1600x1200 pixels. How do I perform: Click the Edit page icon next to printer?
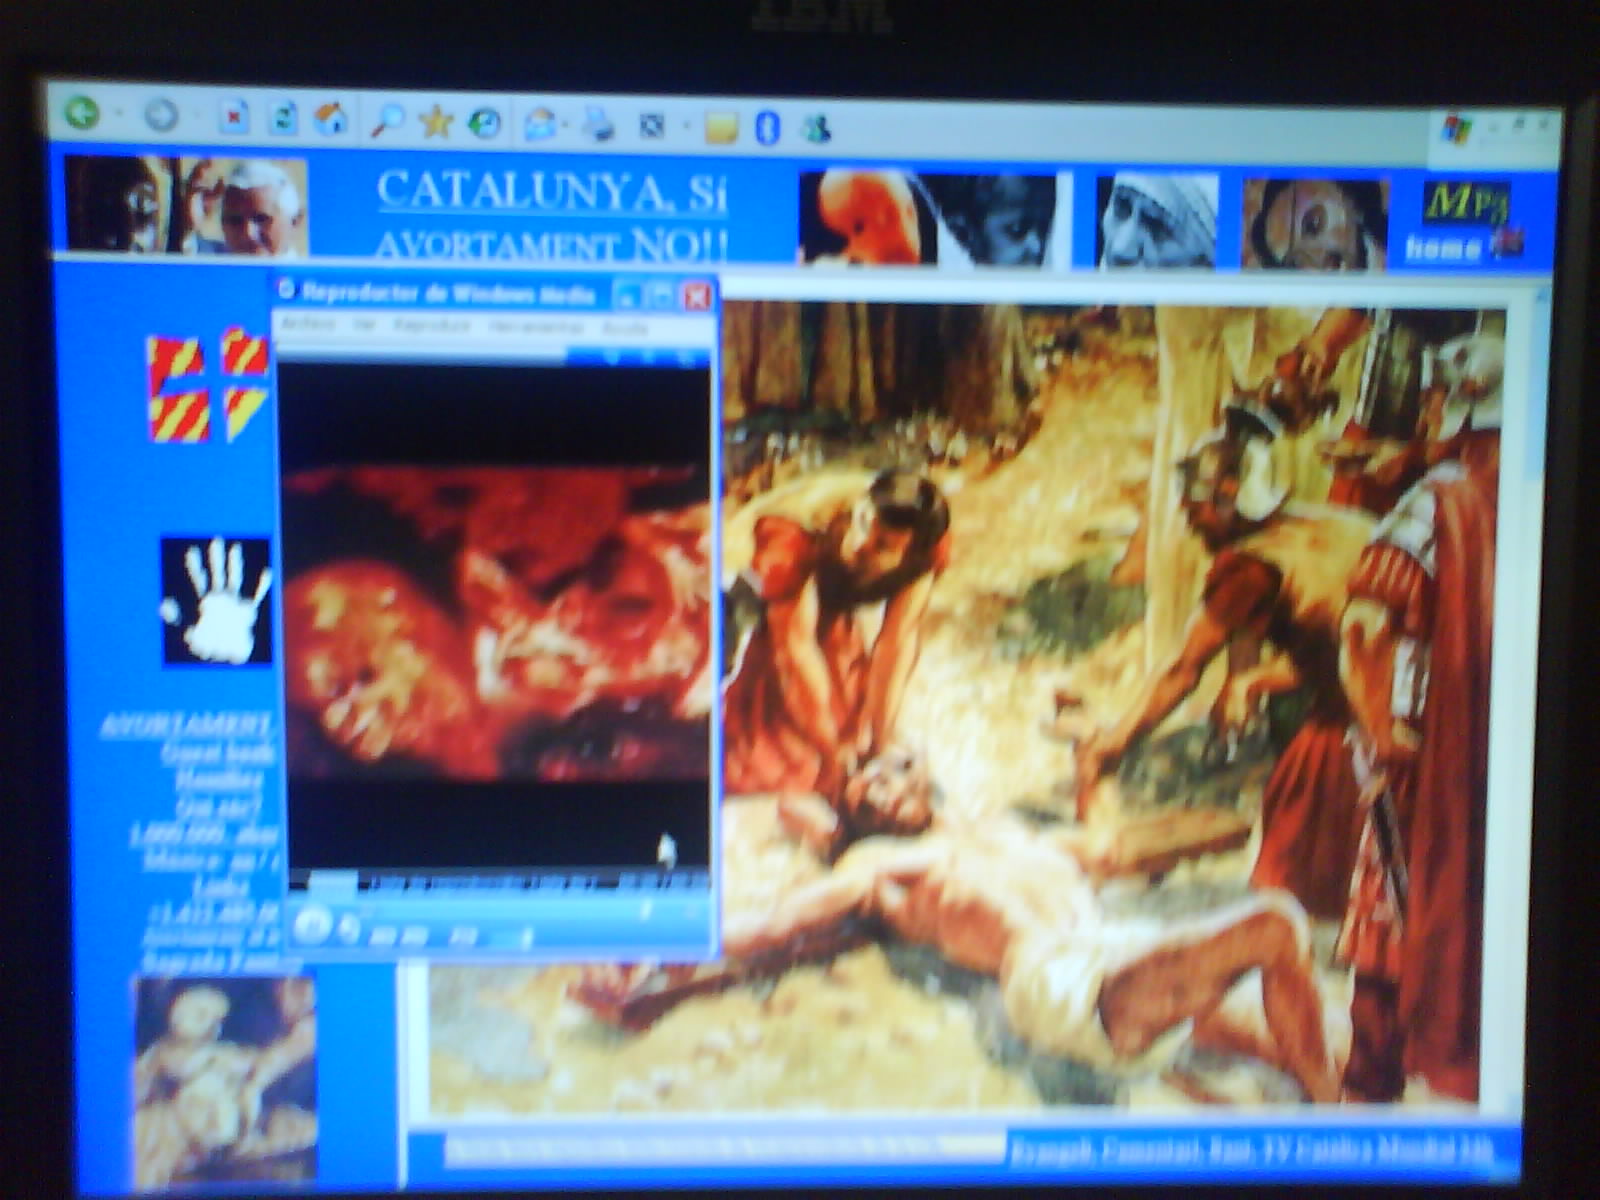652,127
